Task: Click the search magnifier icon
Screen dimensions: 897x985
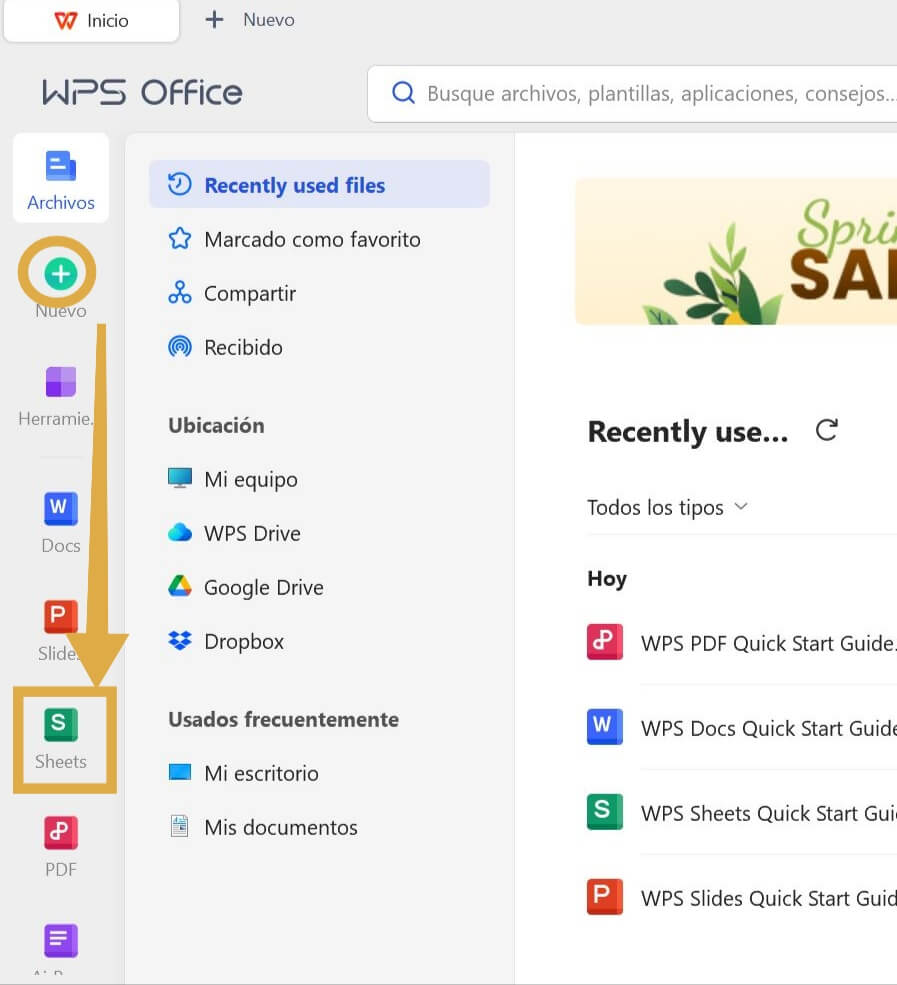Action: coord(403,93)
